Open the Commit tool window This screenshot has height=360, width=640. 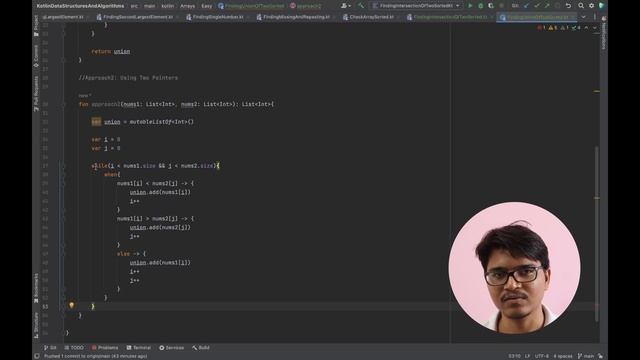tap(36, 56)
